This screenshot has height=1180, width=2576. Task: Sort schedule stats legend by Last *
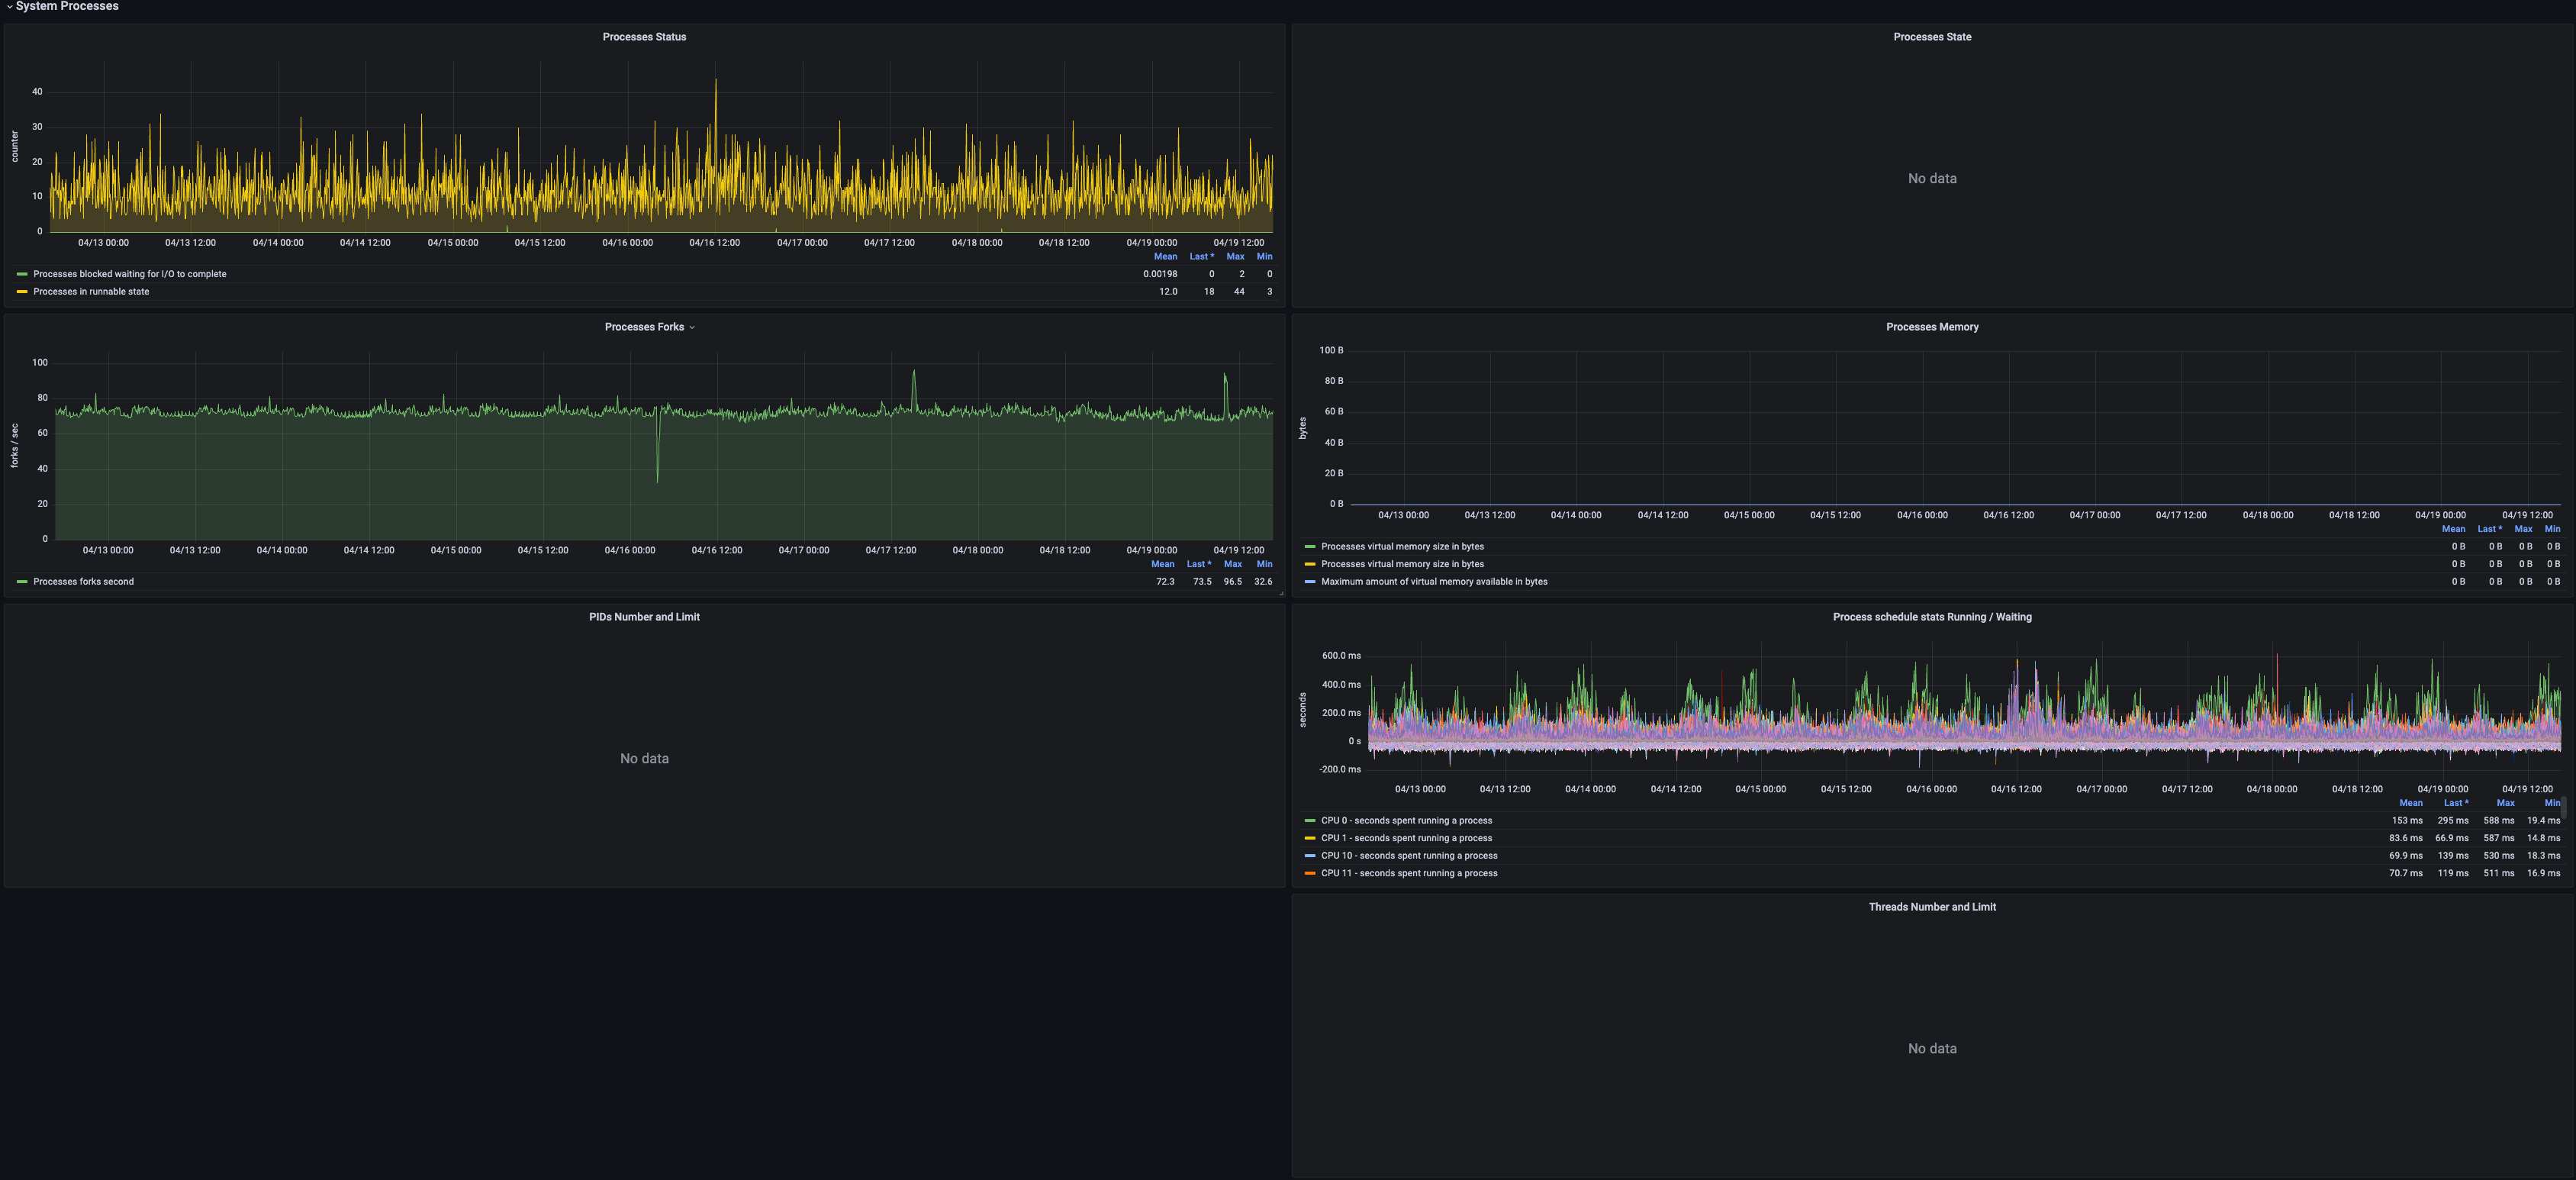(x=2456, y=804)
